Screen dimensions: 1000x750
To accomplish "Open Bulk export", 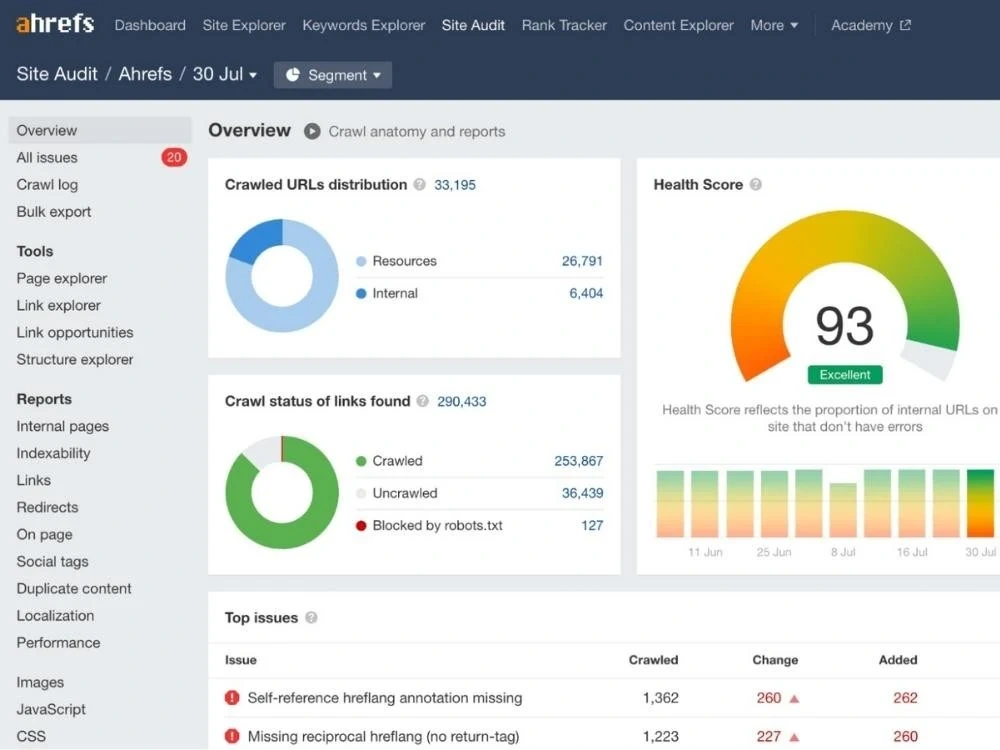I will pyautogui.click(x=54, y=212).
